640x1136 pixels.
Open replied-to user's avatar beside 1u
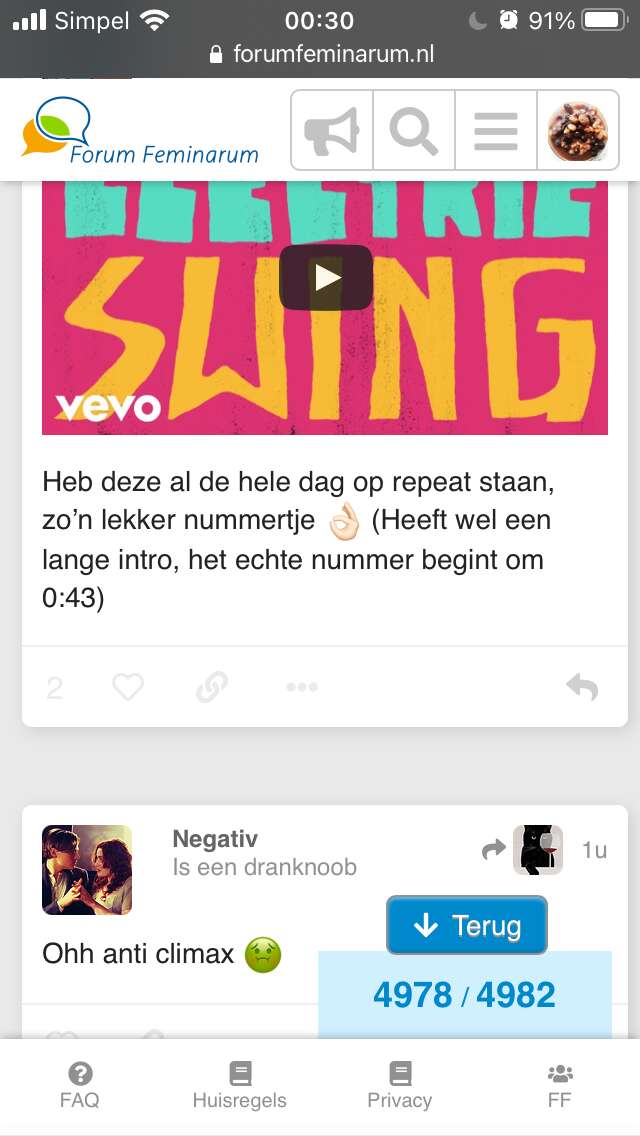click(x=538, y=850)
